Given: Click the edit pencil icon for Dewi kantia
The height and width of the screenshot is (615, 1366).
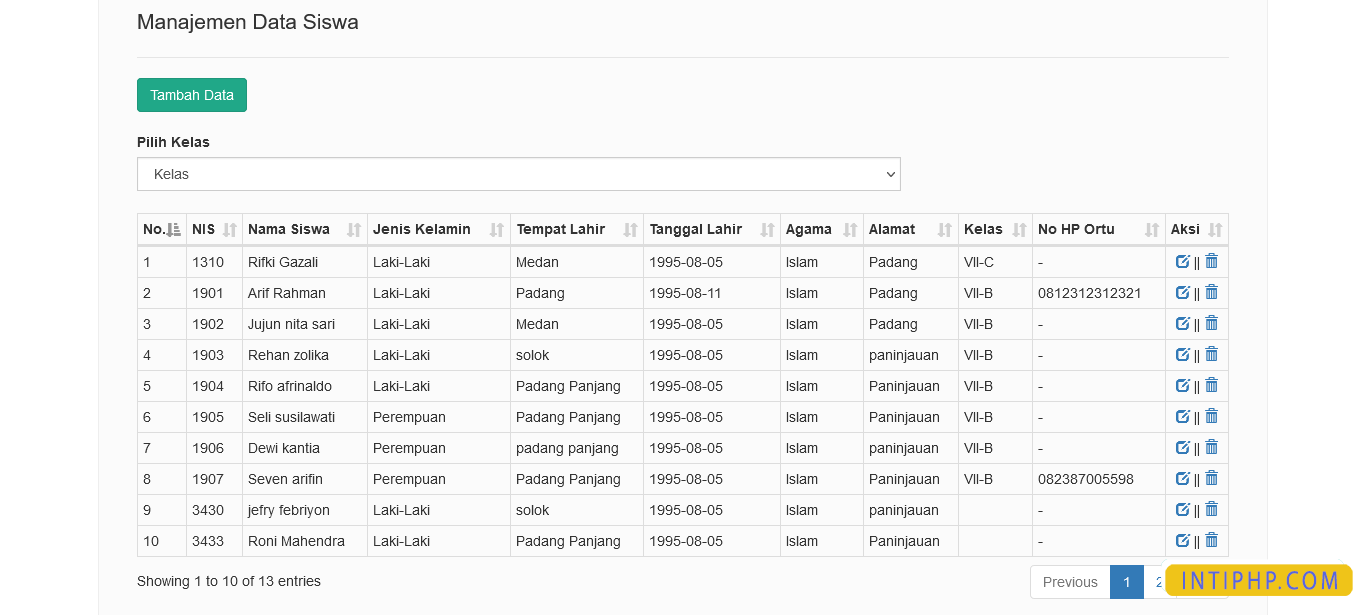Looking at the screenshot, I should [1183, 447].
